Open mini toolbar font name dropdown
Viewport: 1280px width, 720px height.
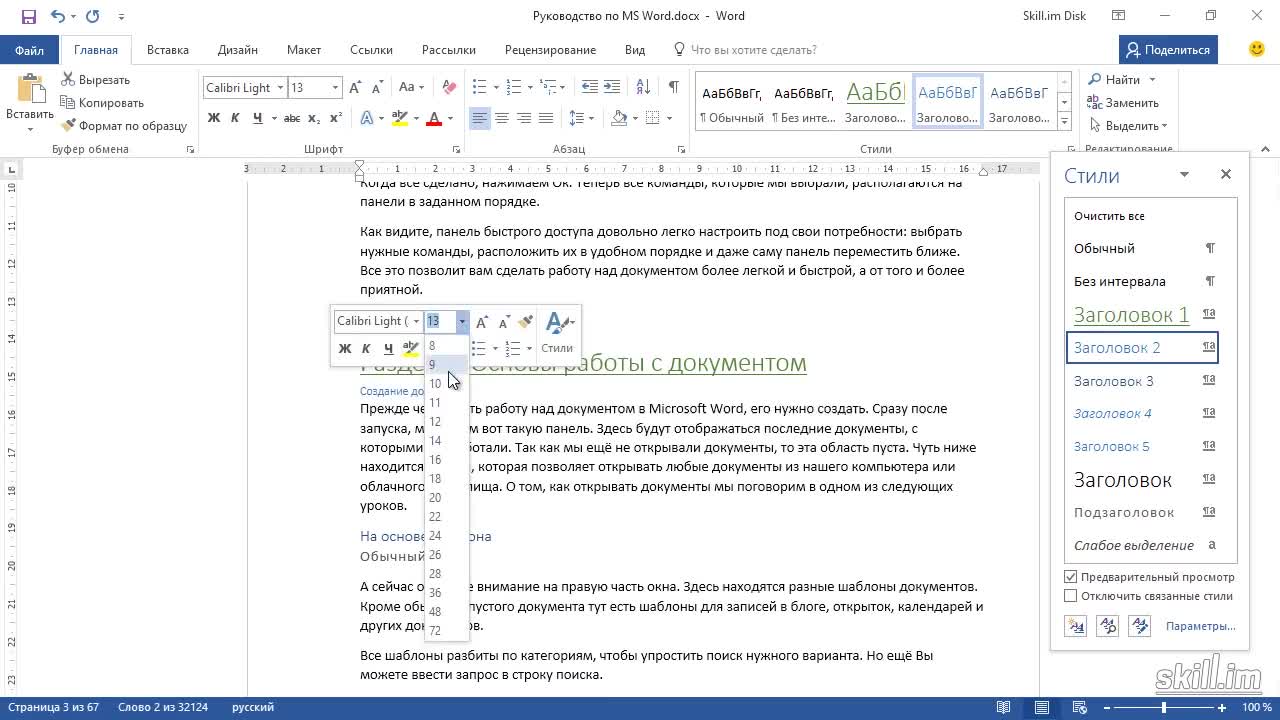pos(416,322)
